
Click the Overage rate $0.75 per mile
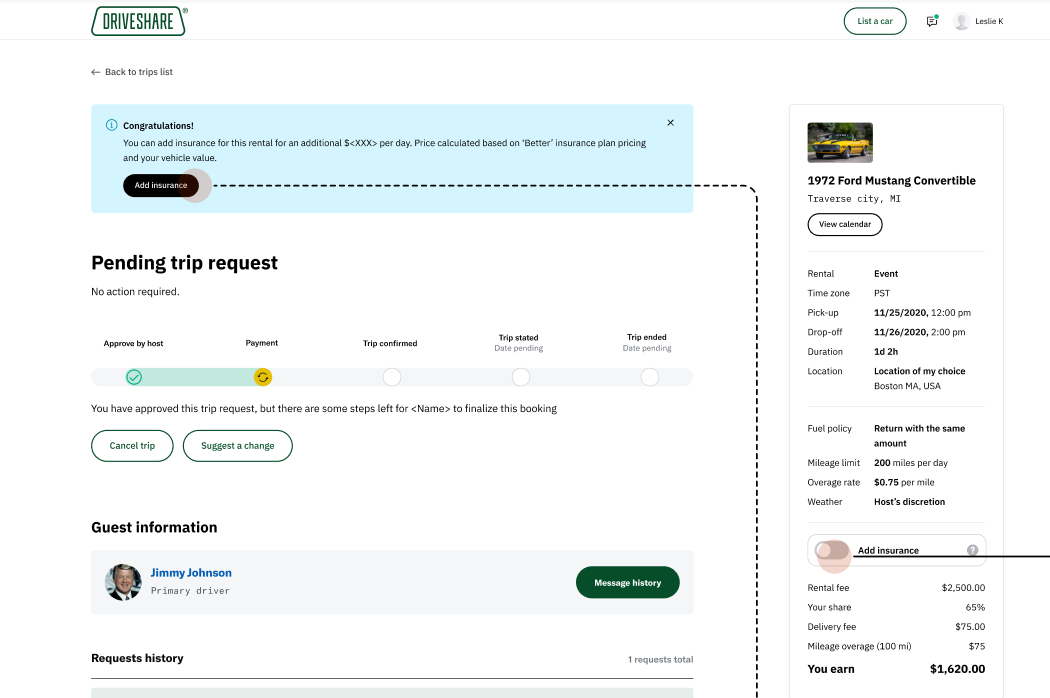pyautogui.click(x=904, y=482)
